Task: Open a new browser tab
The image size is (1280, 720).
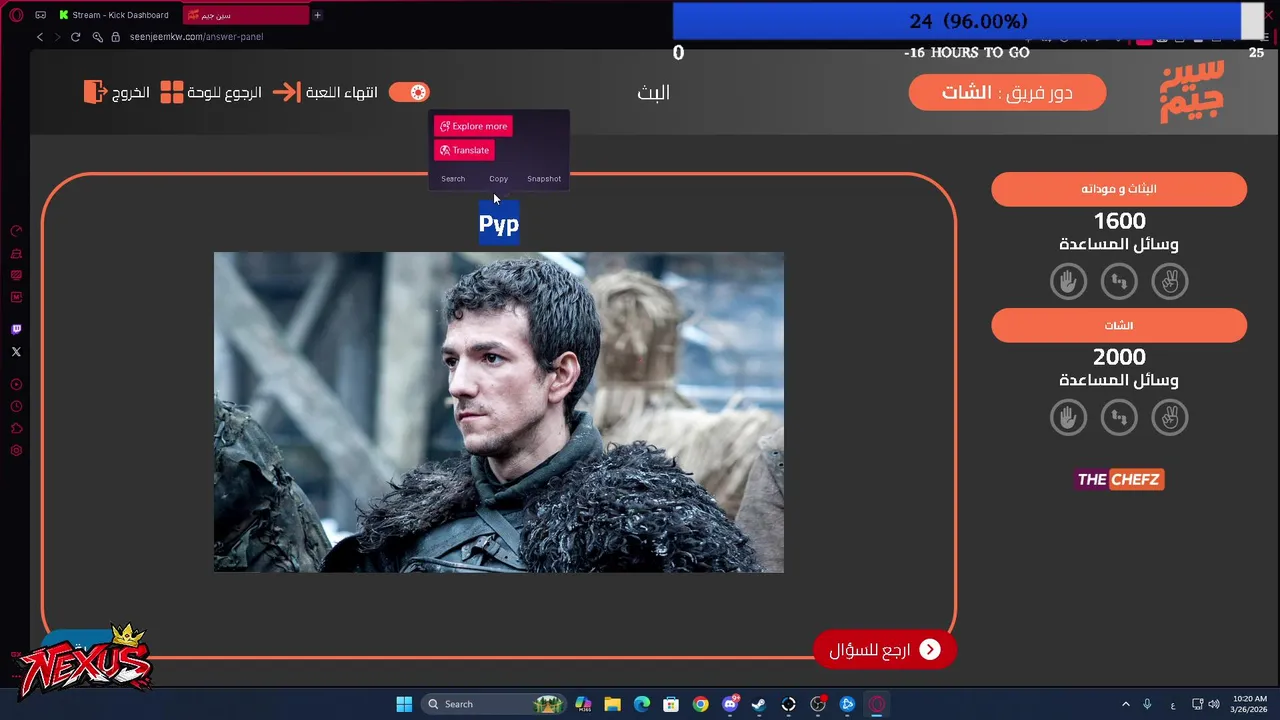Action: click(317, 15)
